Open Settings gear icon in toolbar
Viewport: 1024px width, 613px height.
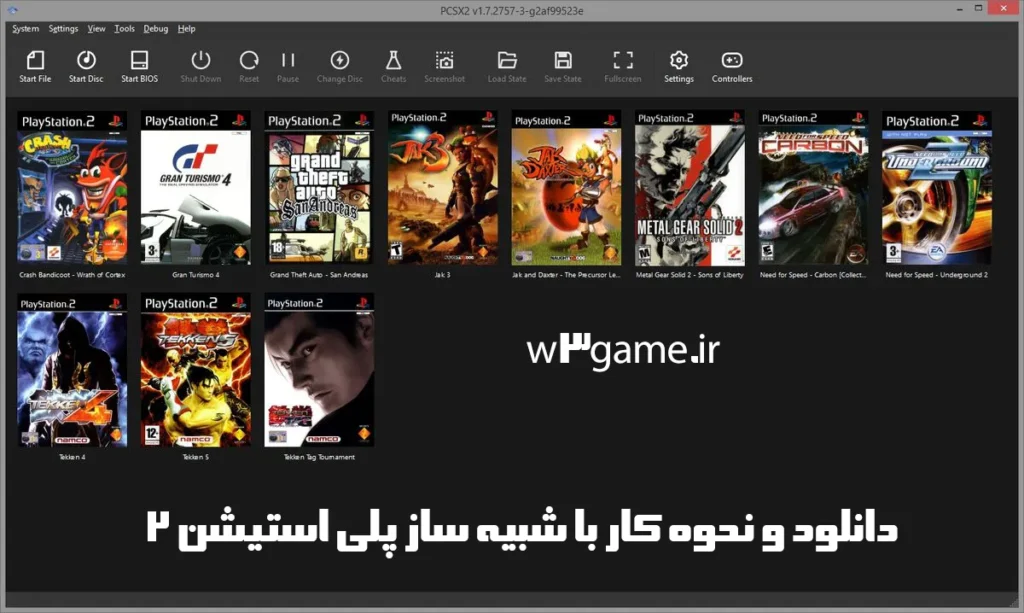pyautogui.click(x=679, y=61)
